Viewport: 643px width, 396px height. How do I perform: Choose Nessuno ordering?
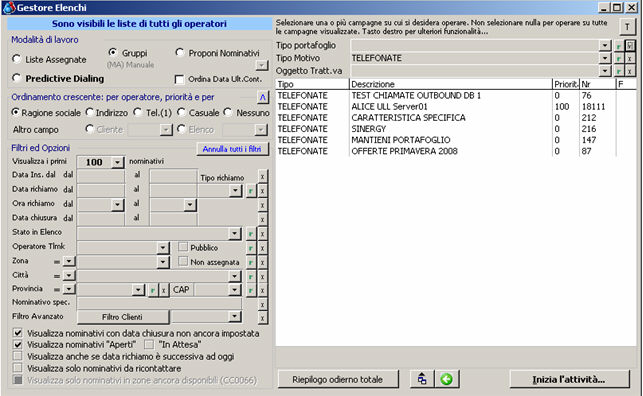(x=228, y=112)
